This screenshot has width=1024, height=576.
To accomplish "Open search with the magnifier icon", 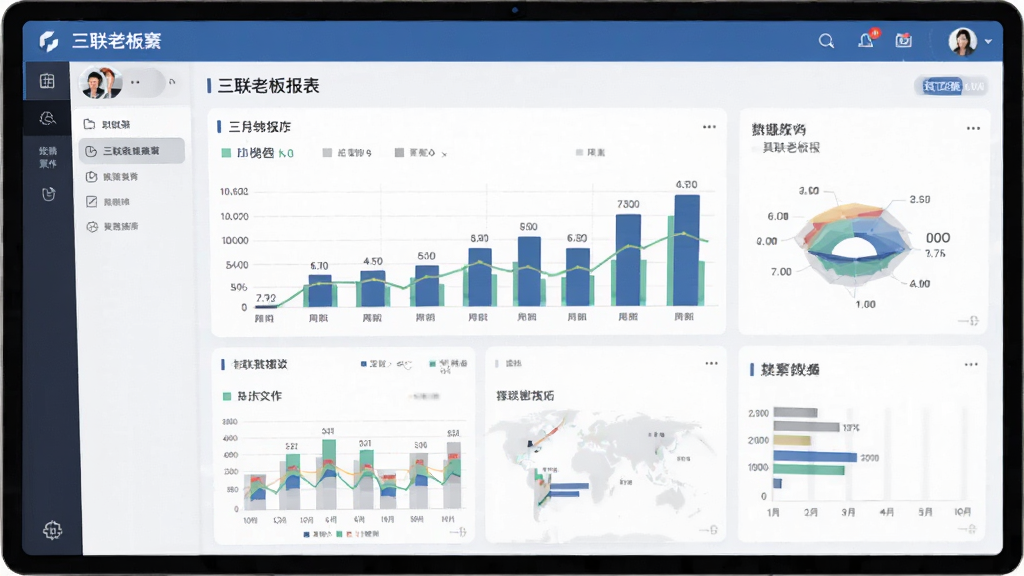I will 826,41.
